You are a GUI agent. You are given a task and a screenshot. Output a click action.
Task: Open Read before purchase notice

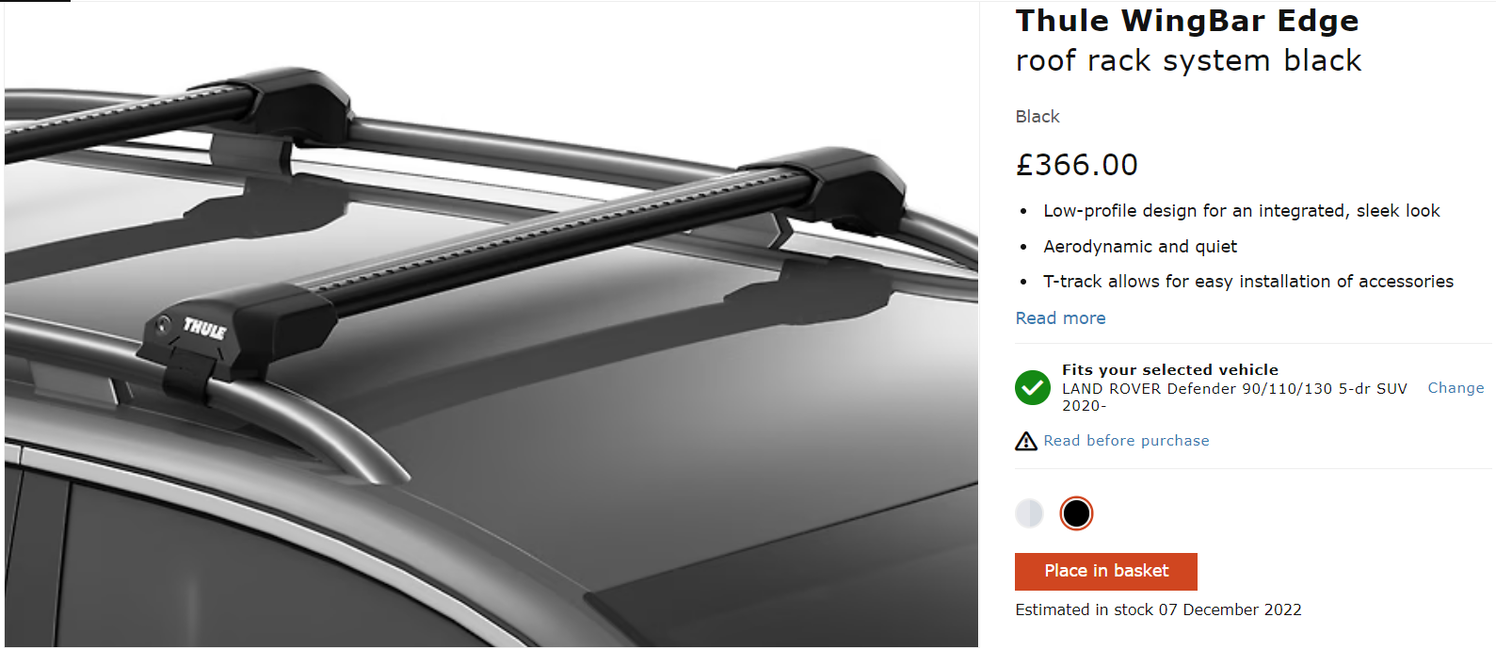point(1126,441)
